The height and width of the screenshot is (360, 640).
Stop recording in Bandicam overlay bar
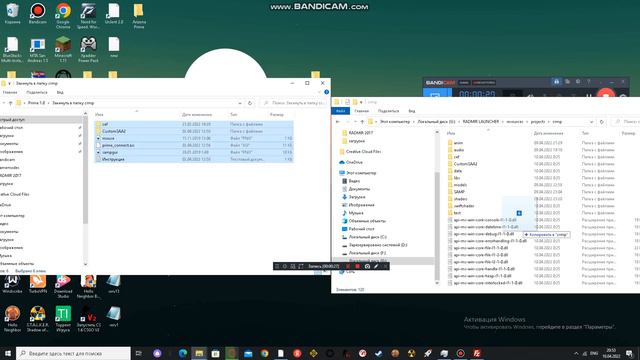[358, 266]
